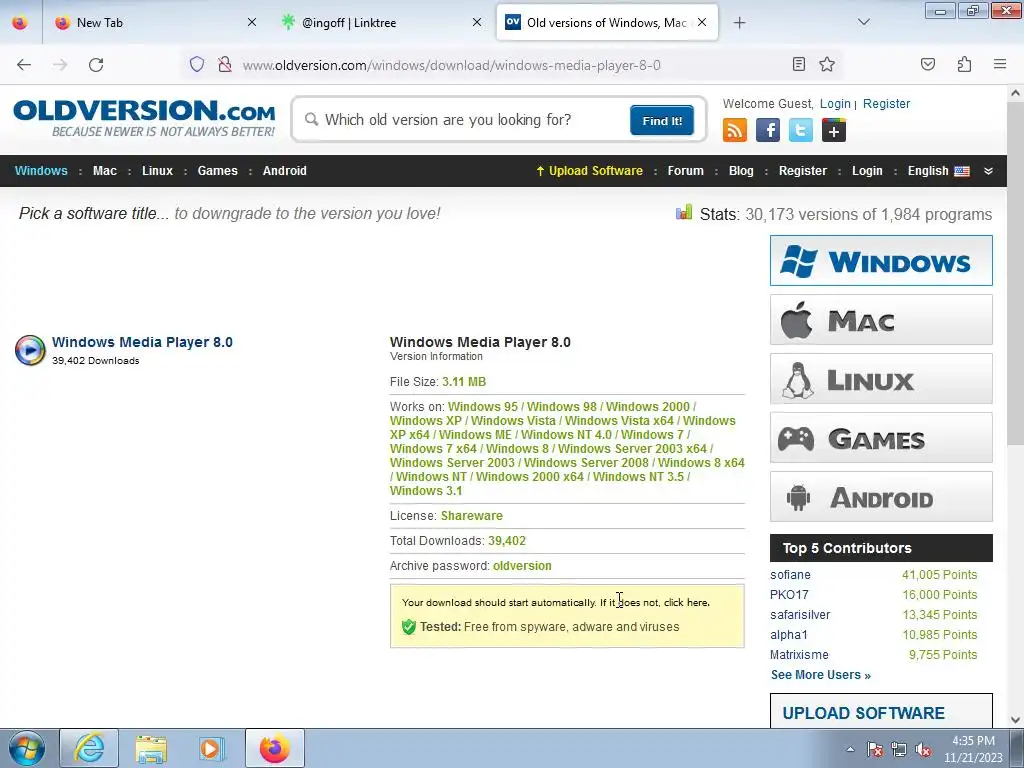Open the Twitter social icon
Screen dimensions: 1024x768
(801, 130)
